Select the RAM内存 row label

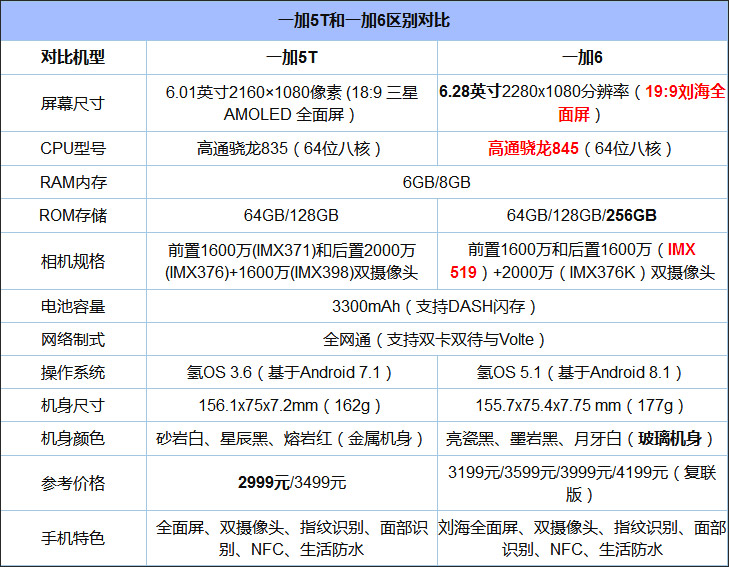coord(73,182)
